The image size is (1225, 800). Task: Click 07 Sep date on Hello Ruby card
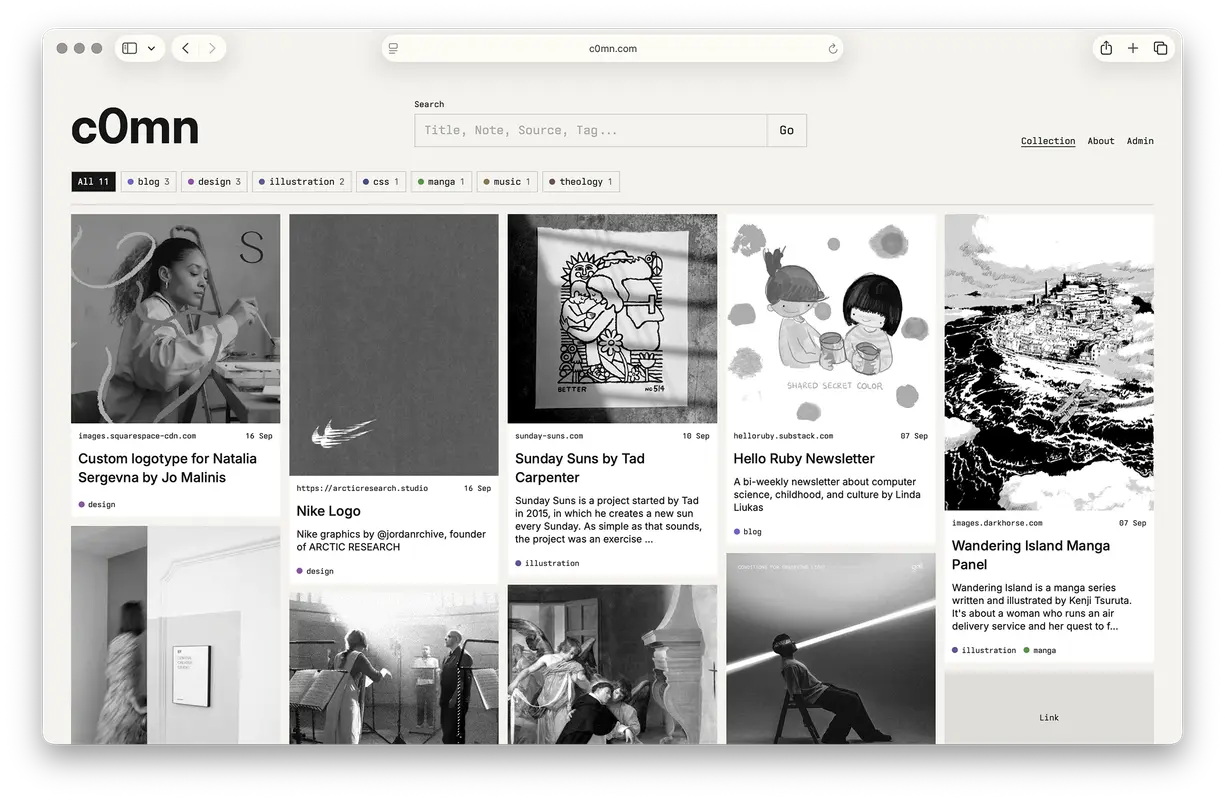(x=914, y=436)
